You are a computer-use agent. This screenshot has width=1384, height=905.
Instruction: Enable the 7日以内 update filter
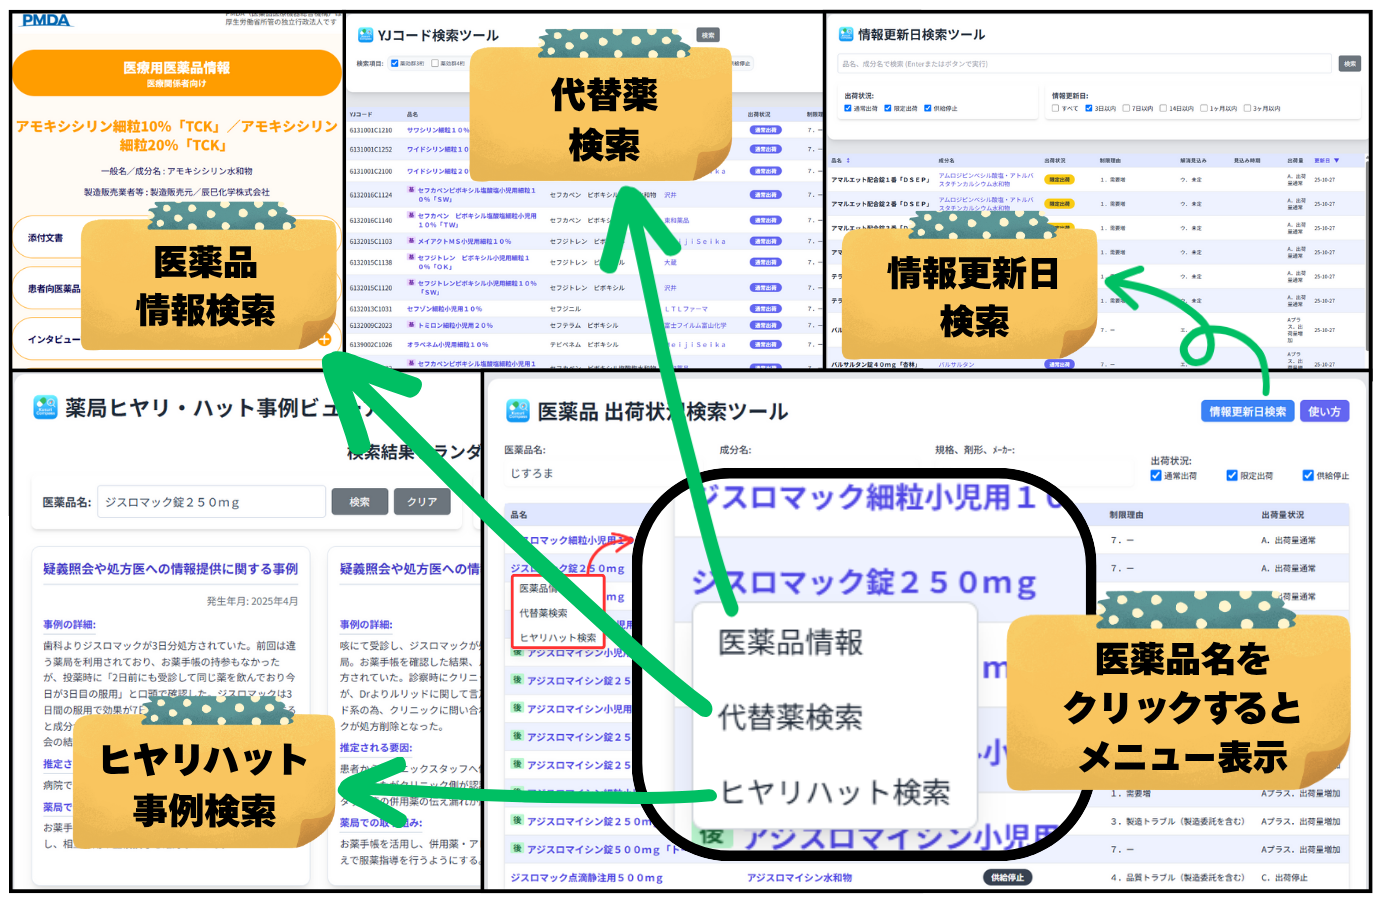[1125, 108]
